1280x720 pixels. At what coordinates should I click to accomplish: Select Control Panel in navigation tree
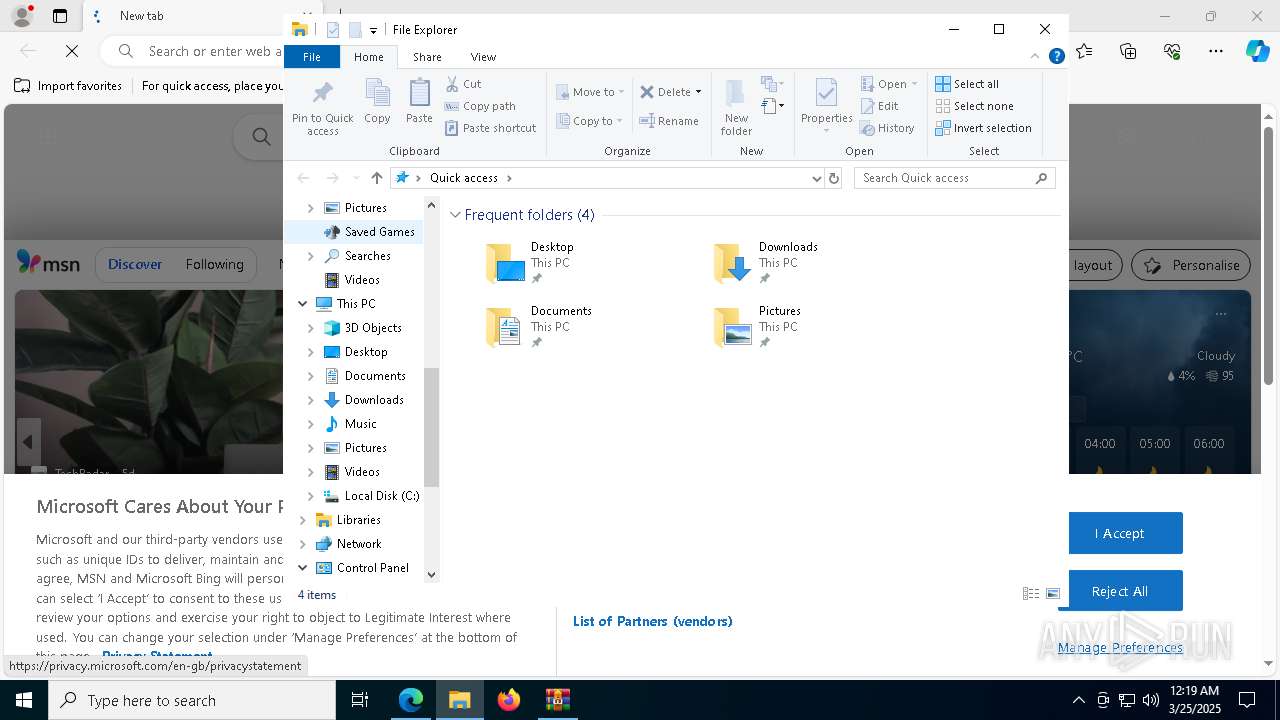[x=372, y=568]
